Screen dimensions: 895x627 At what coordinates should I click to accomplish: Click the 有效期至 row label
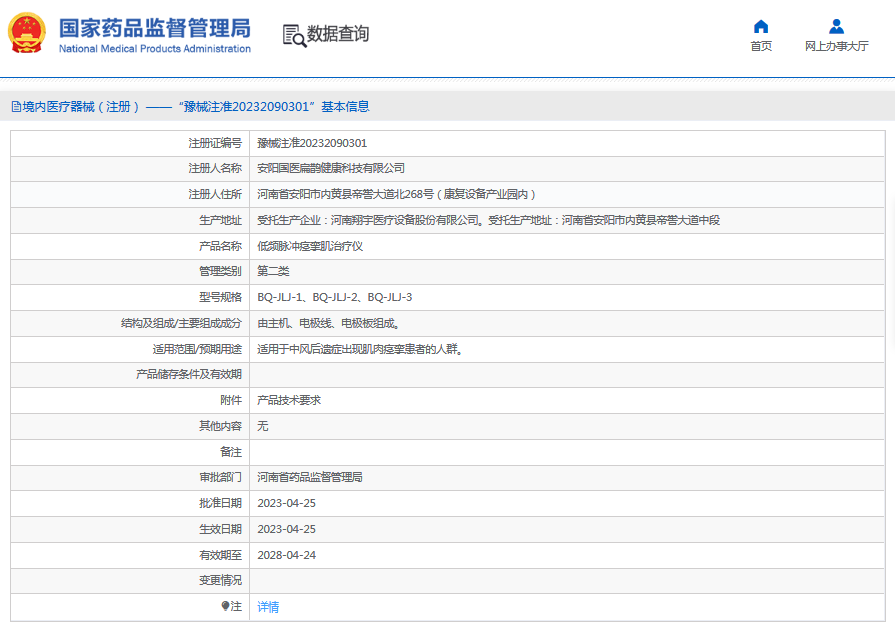[x=220, y=555]
